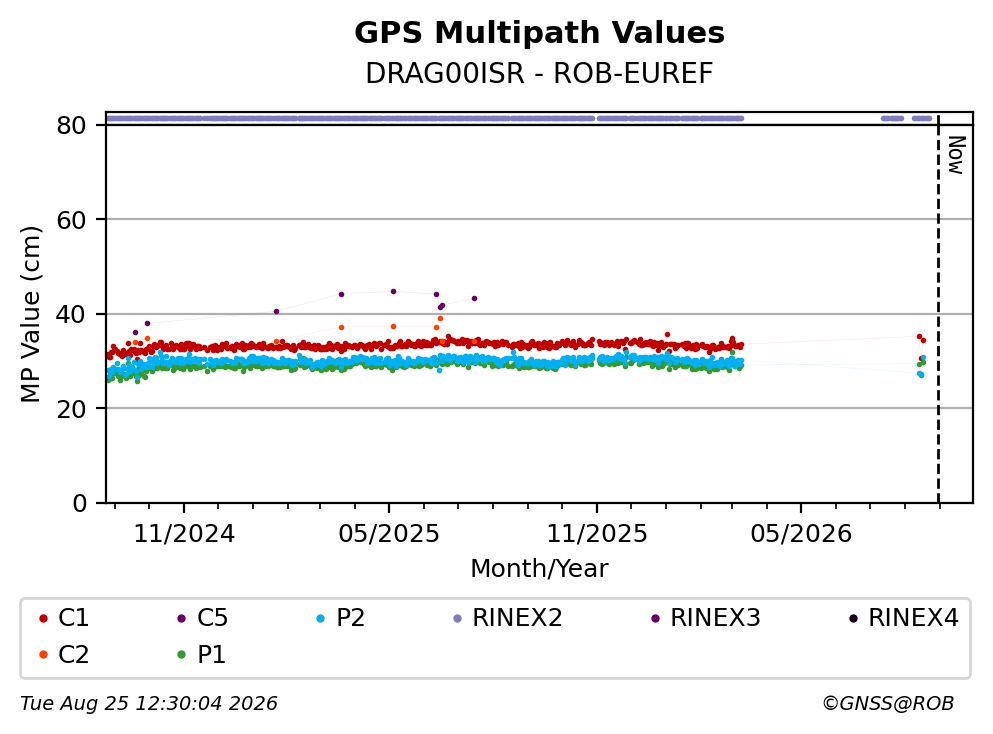Click the 60 y-axis tick label
The image size is (993, 734).
(x=71, y=220)
